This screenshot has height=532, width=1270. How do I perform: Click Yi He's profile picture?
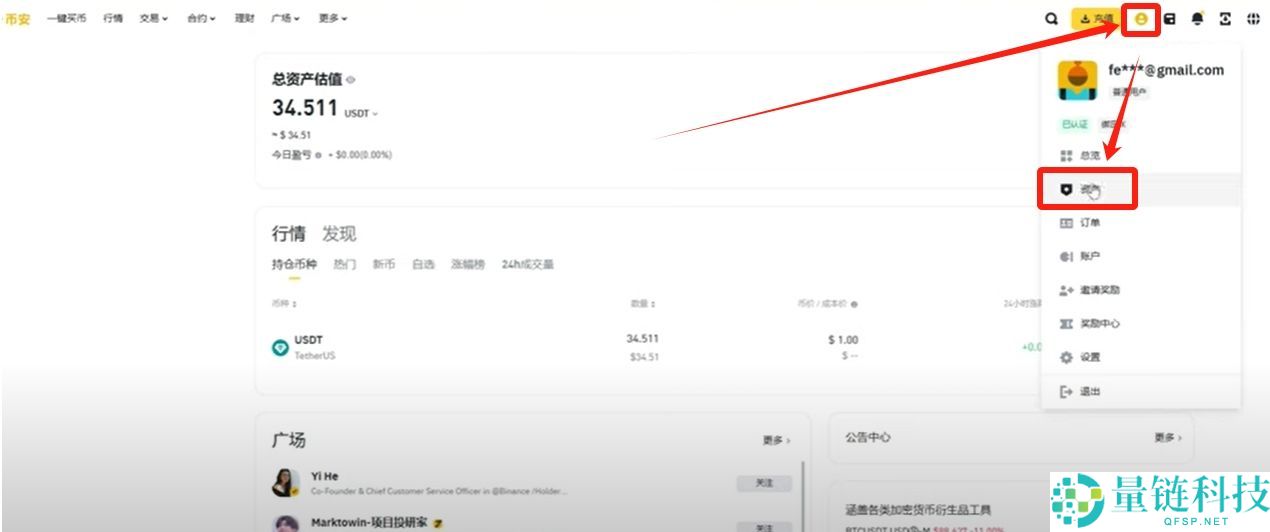(286, 483)
